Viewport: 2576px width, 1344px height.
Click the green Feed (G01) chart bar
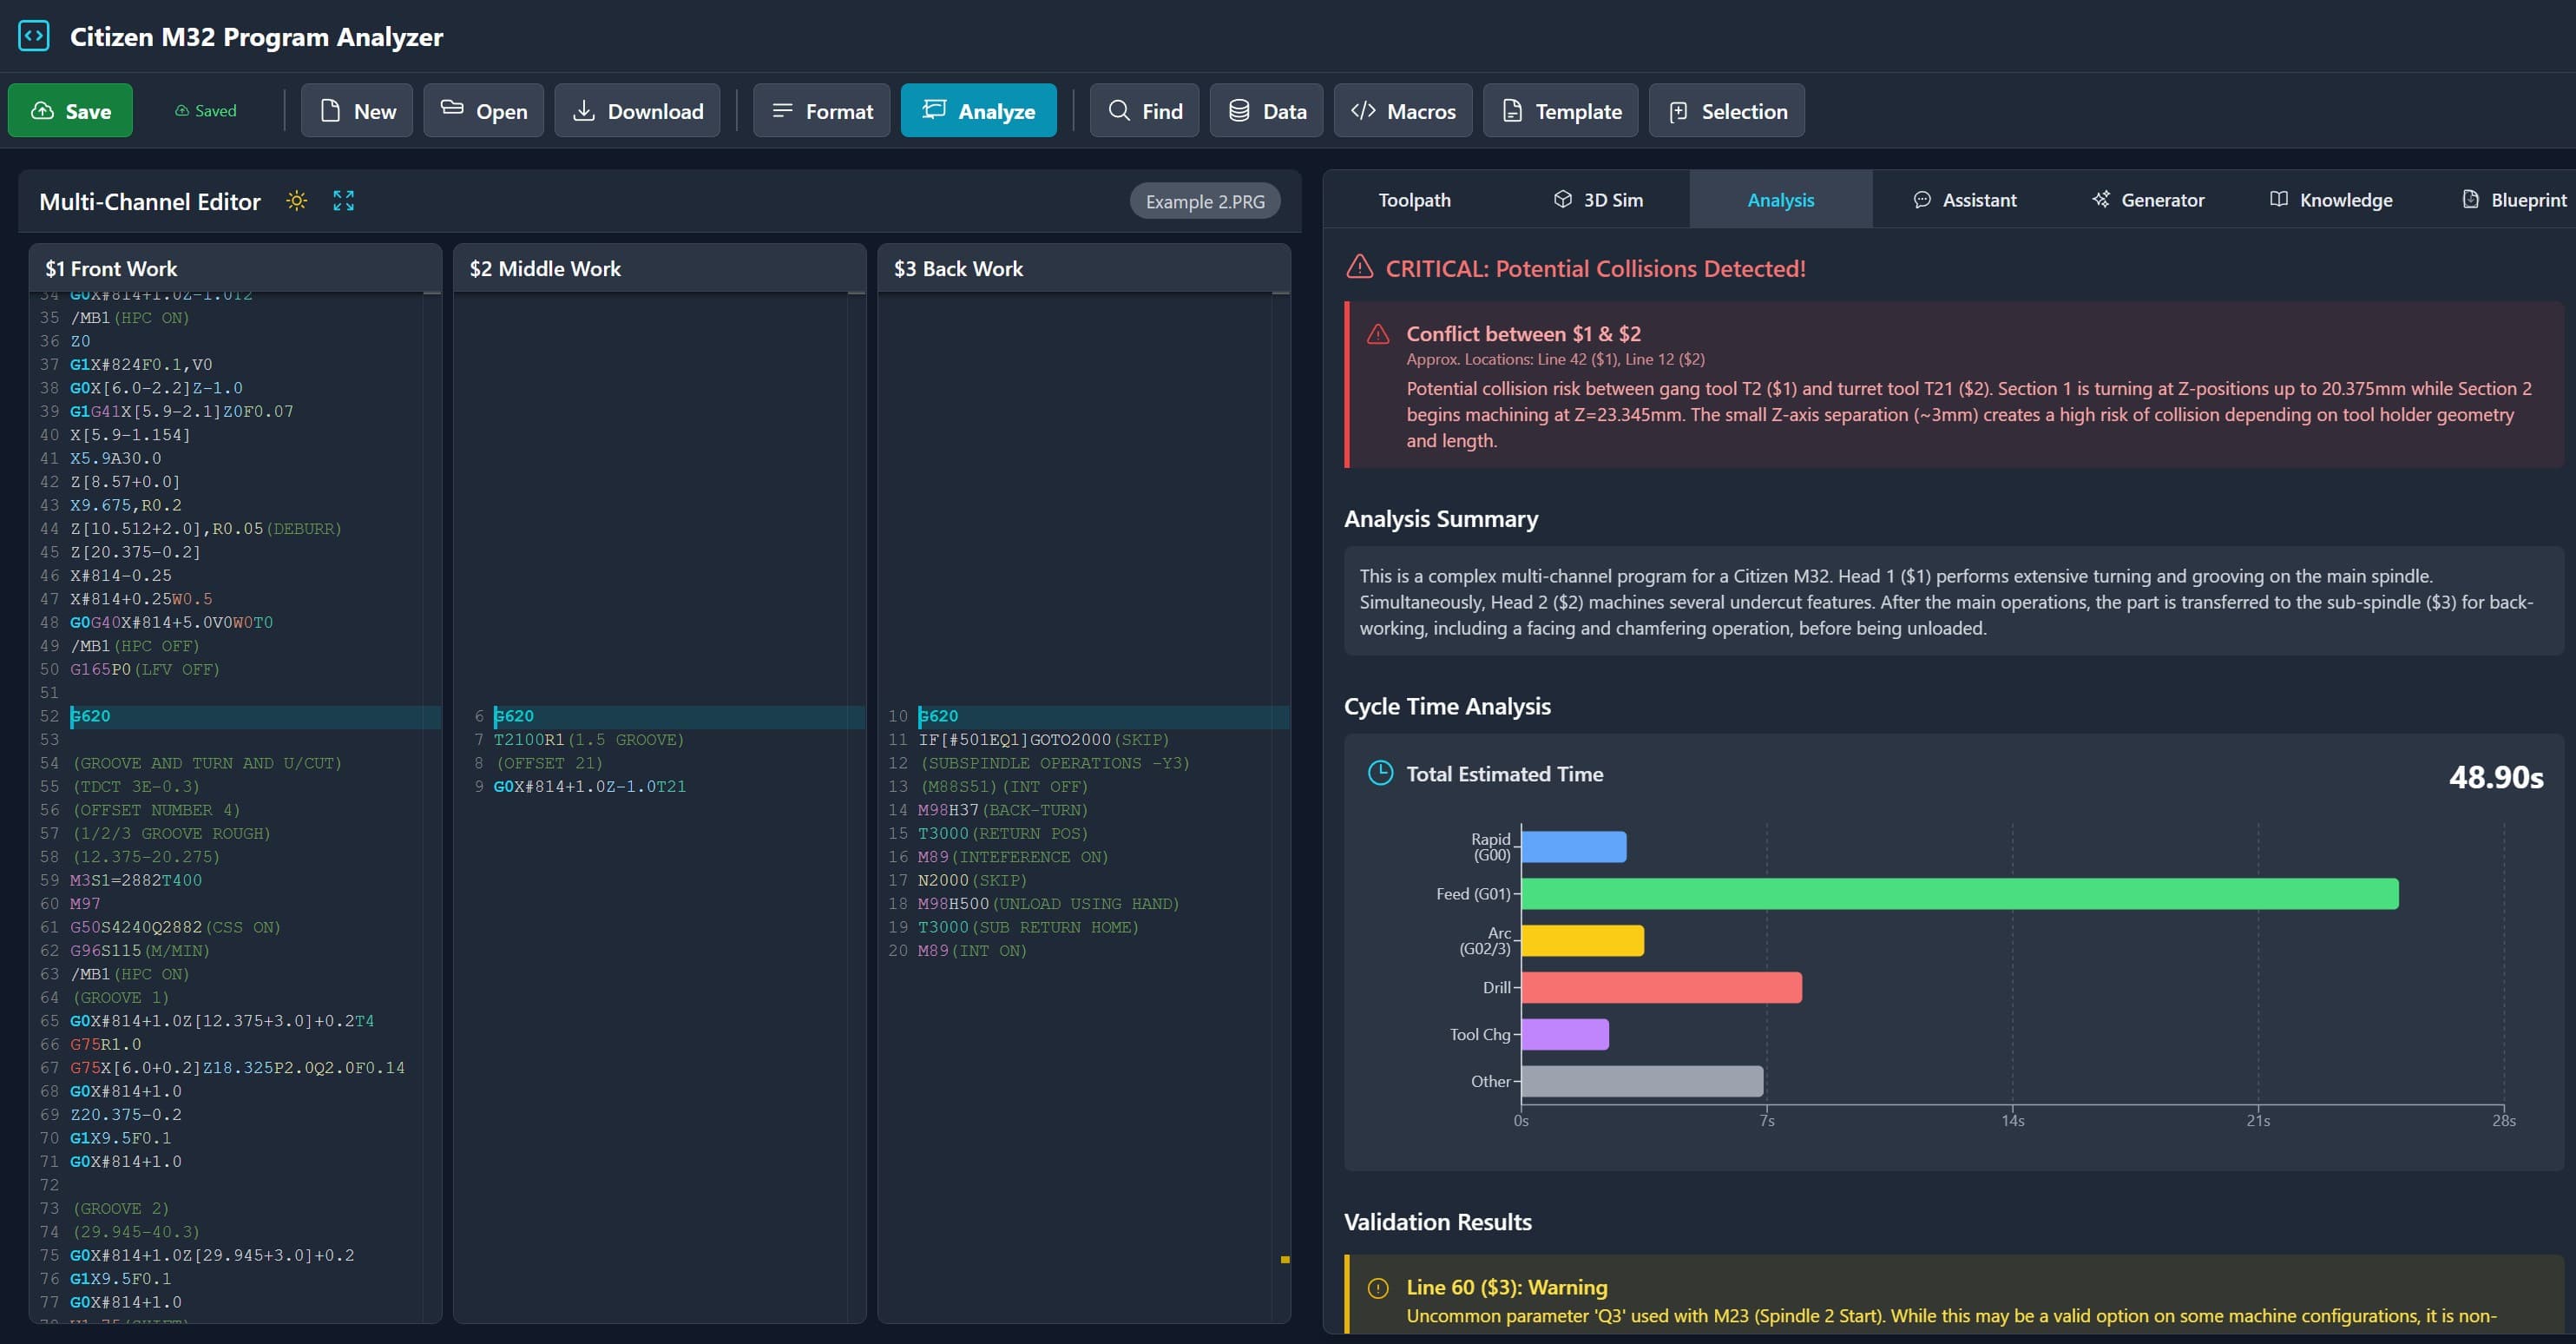coord(1959,894)
